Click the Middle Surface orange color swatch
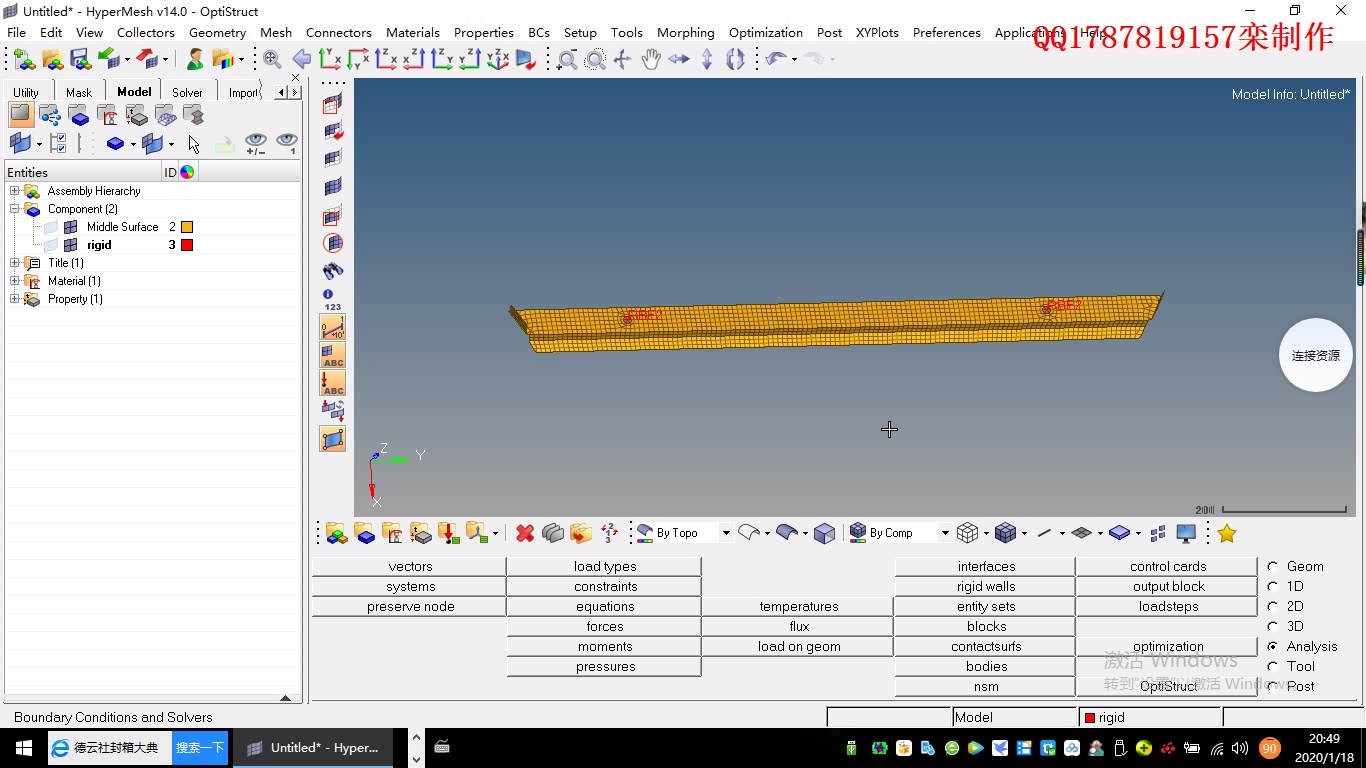Viewport: 1366px width, 768px height. [187, 227]
